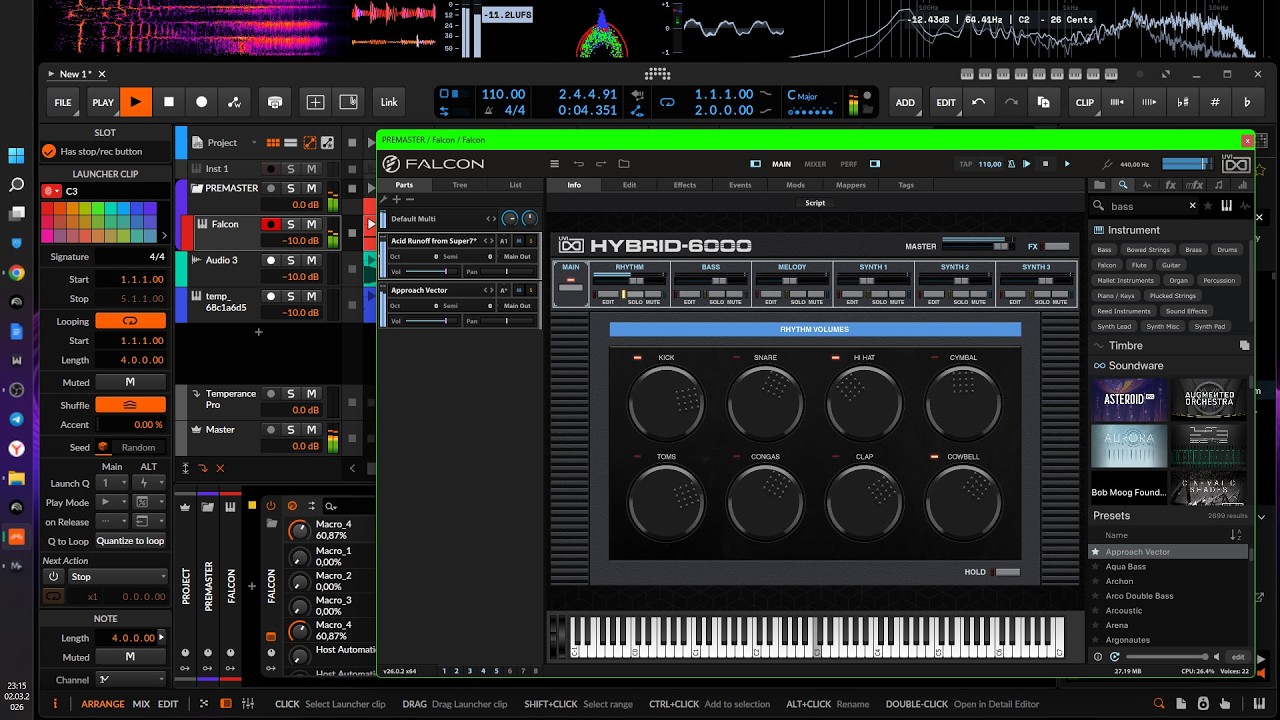Click the SNARE volume knob
Viewport: 1280px width, 720px height.
coord(765,403)
